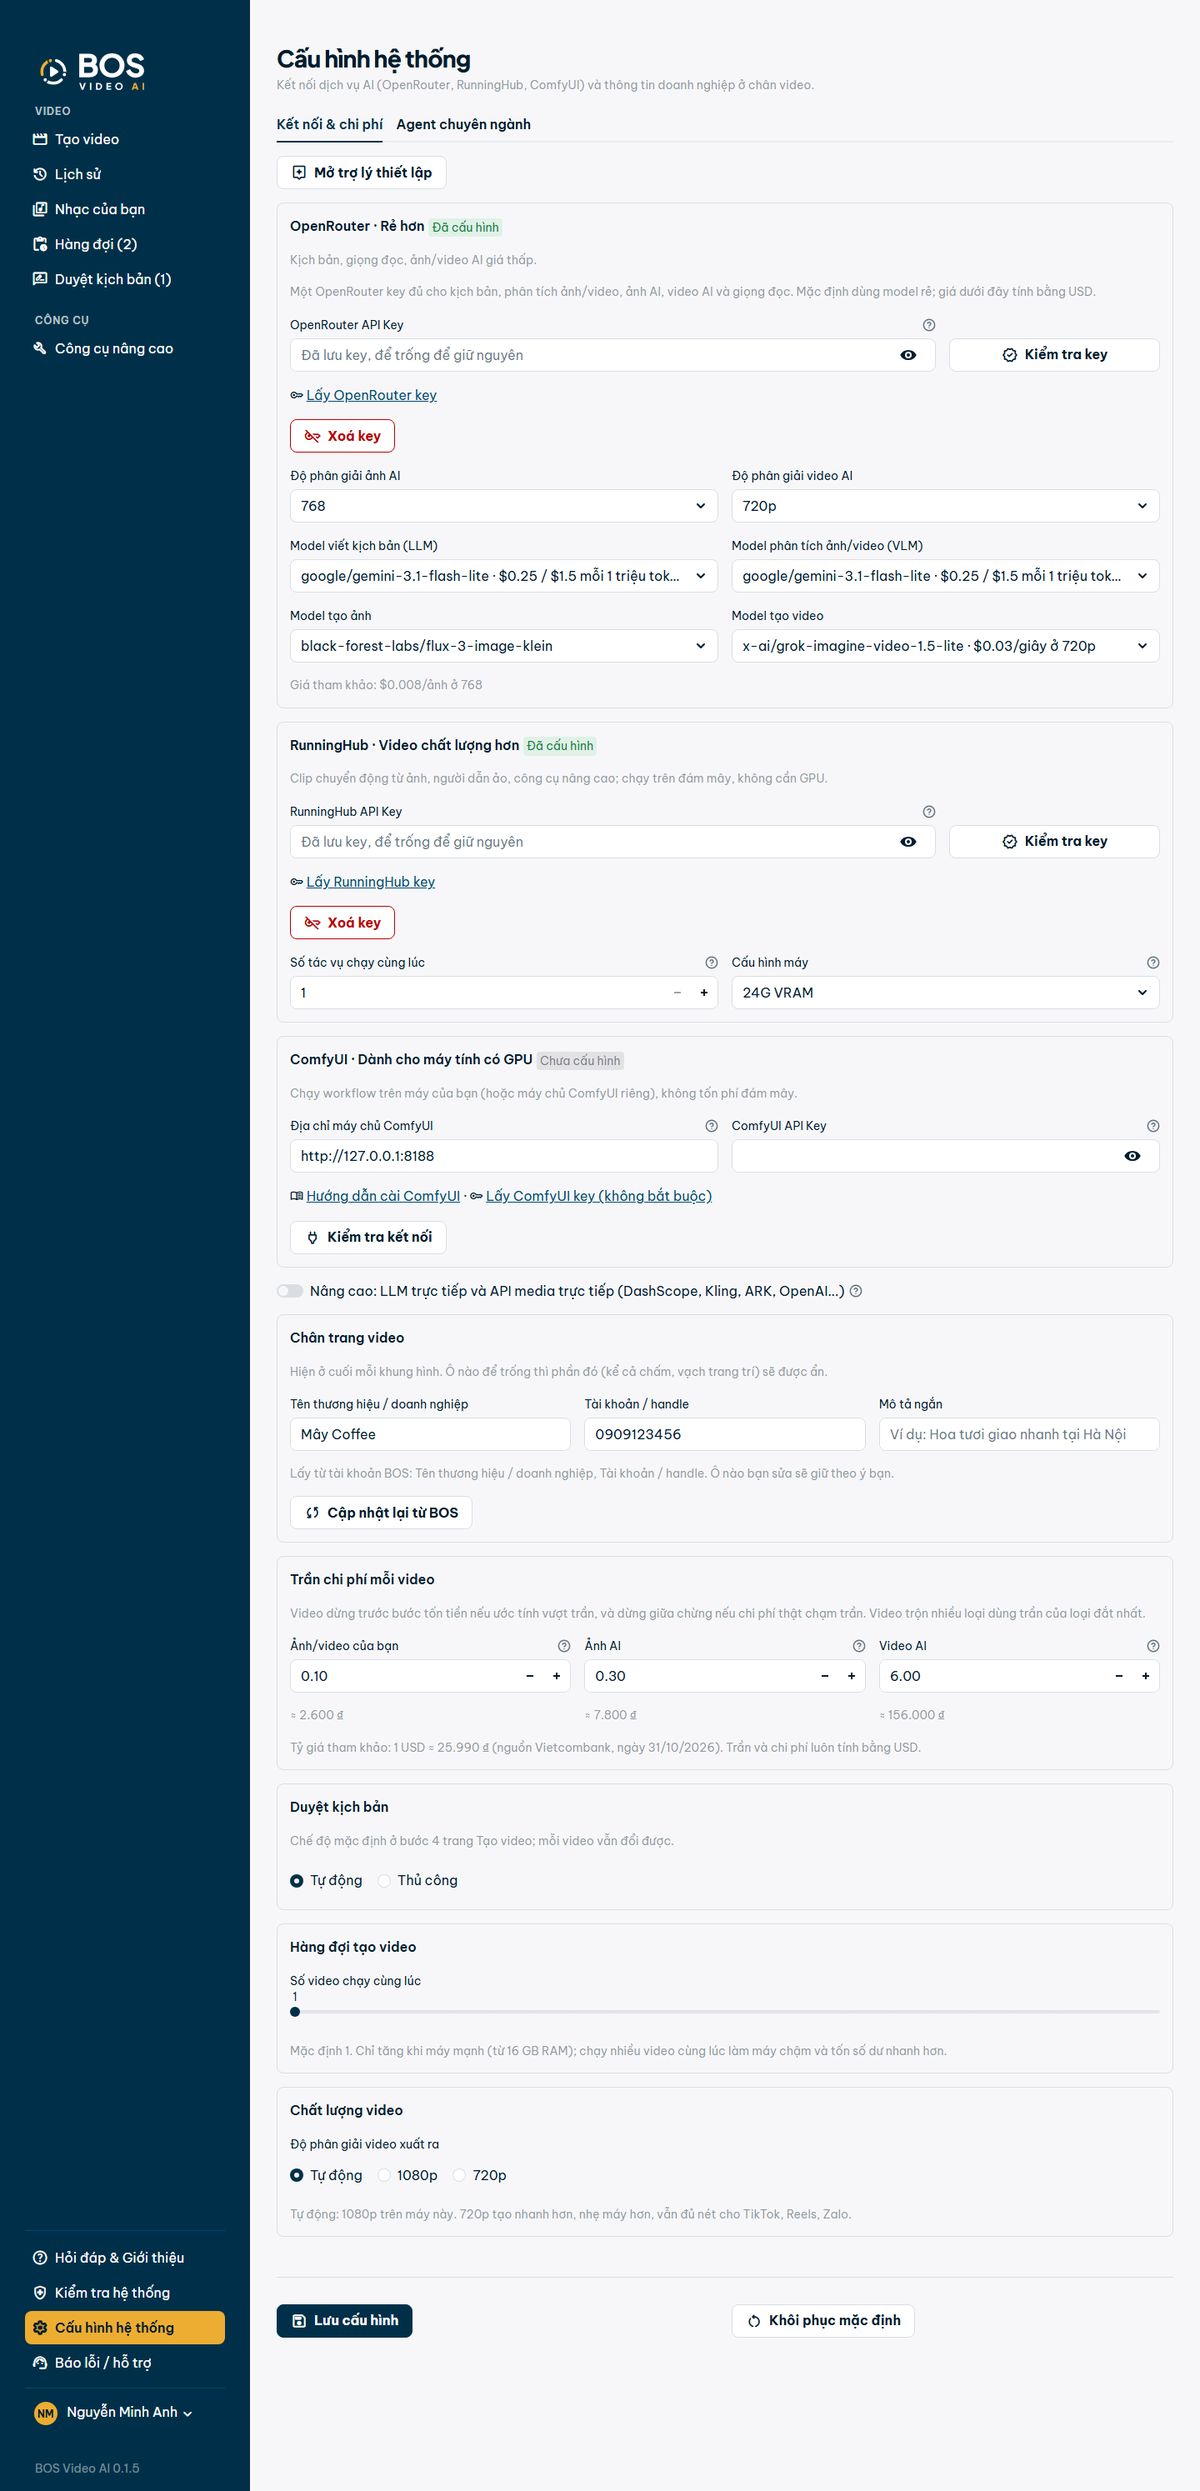Click the help icon beside OpenRouter API Key
The image size is (1200, 2491).
[x=929, y=325]
